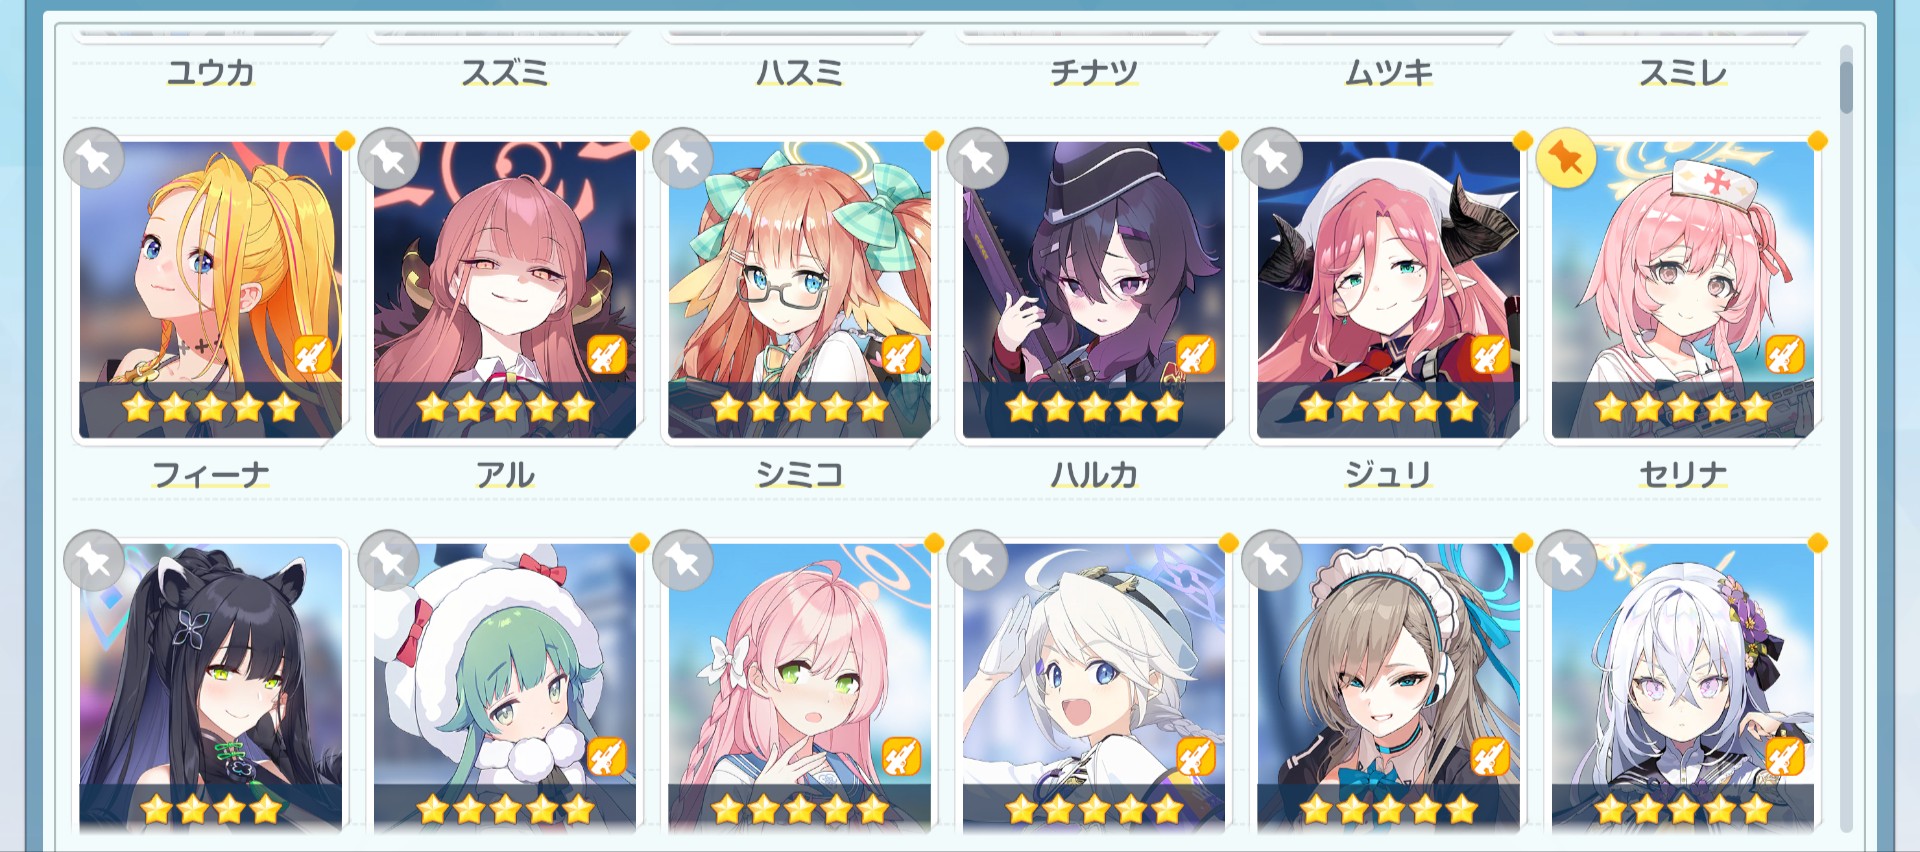Viewport: 1920px width, 852px height.
Task: Pin the シミコ character card
Action: click(x=682, y=158)
